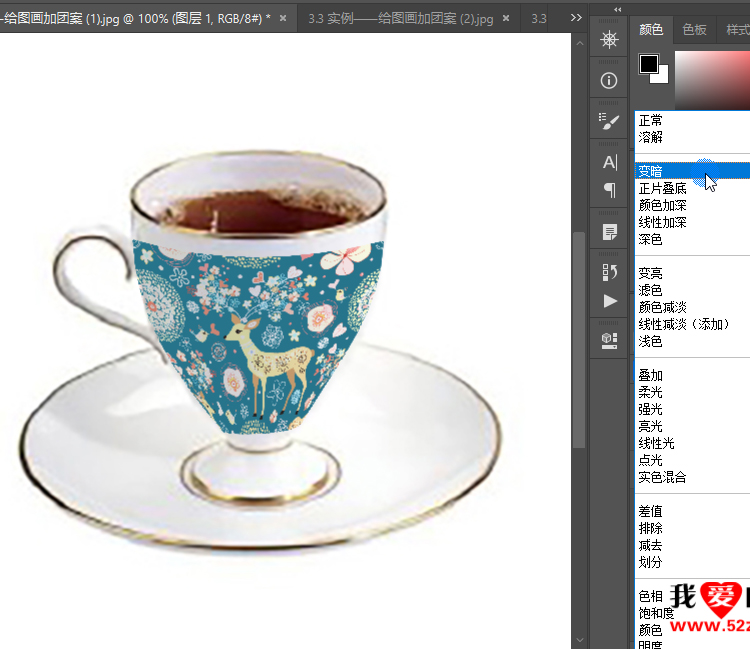Image resolution: width=750 pixels, height=649 pixels.
Task: Open the 3D panel icon
Action: [x=609, y=341]
